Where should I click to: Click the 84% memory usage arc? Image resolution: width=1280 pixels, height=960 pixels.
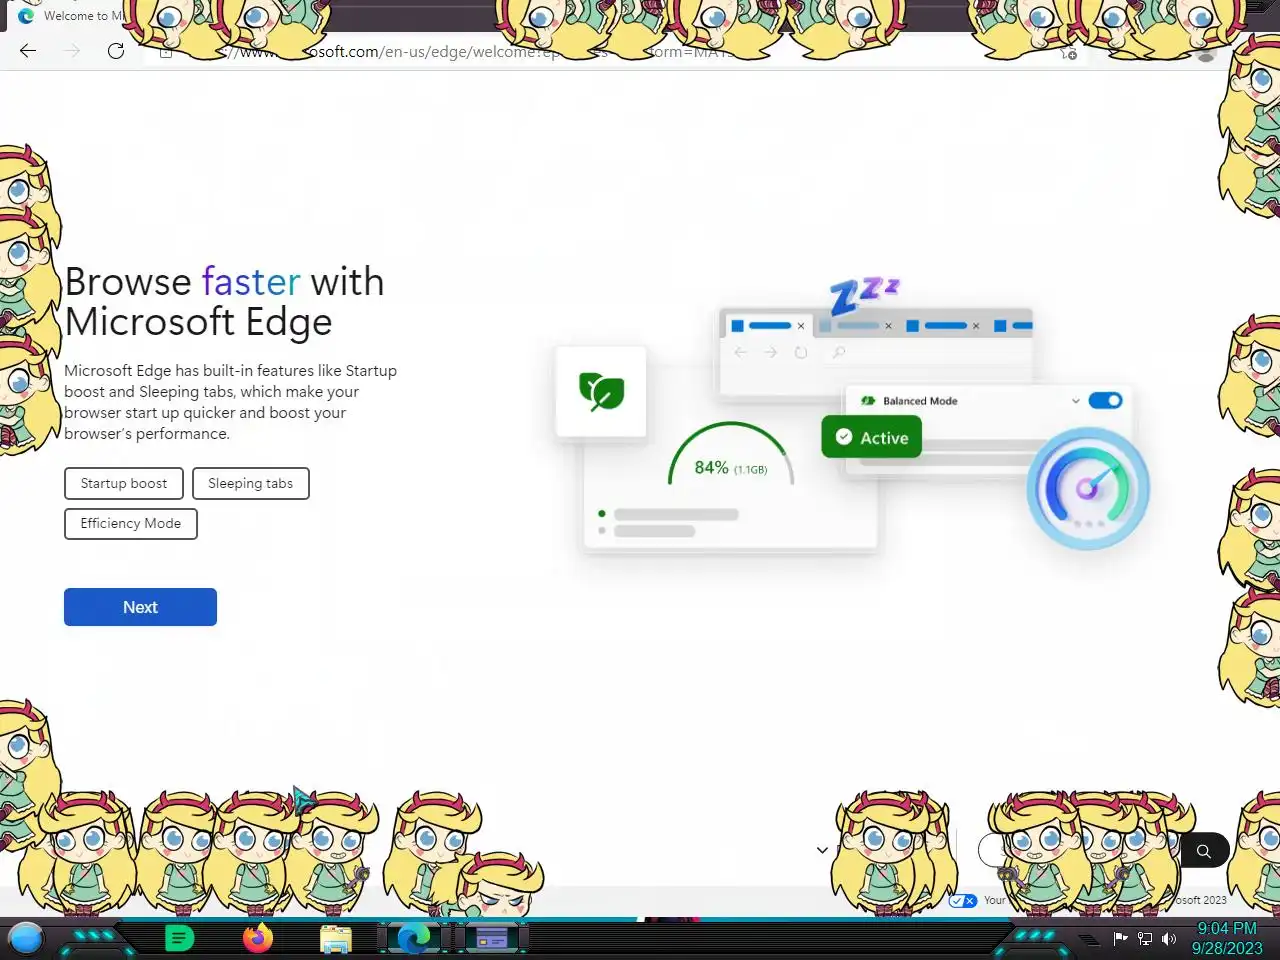pos(731,456)
